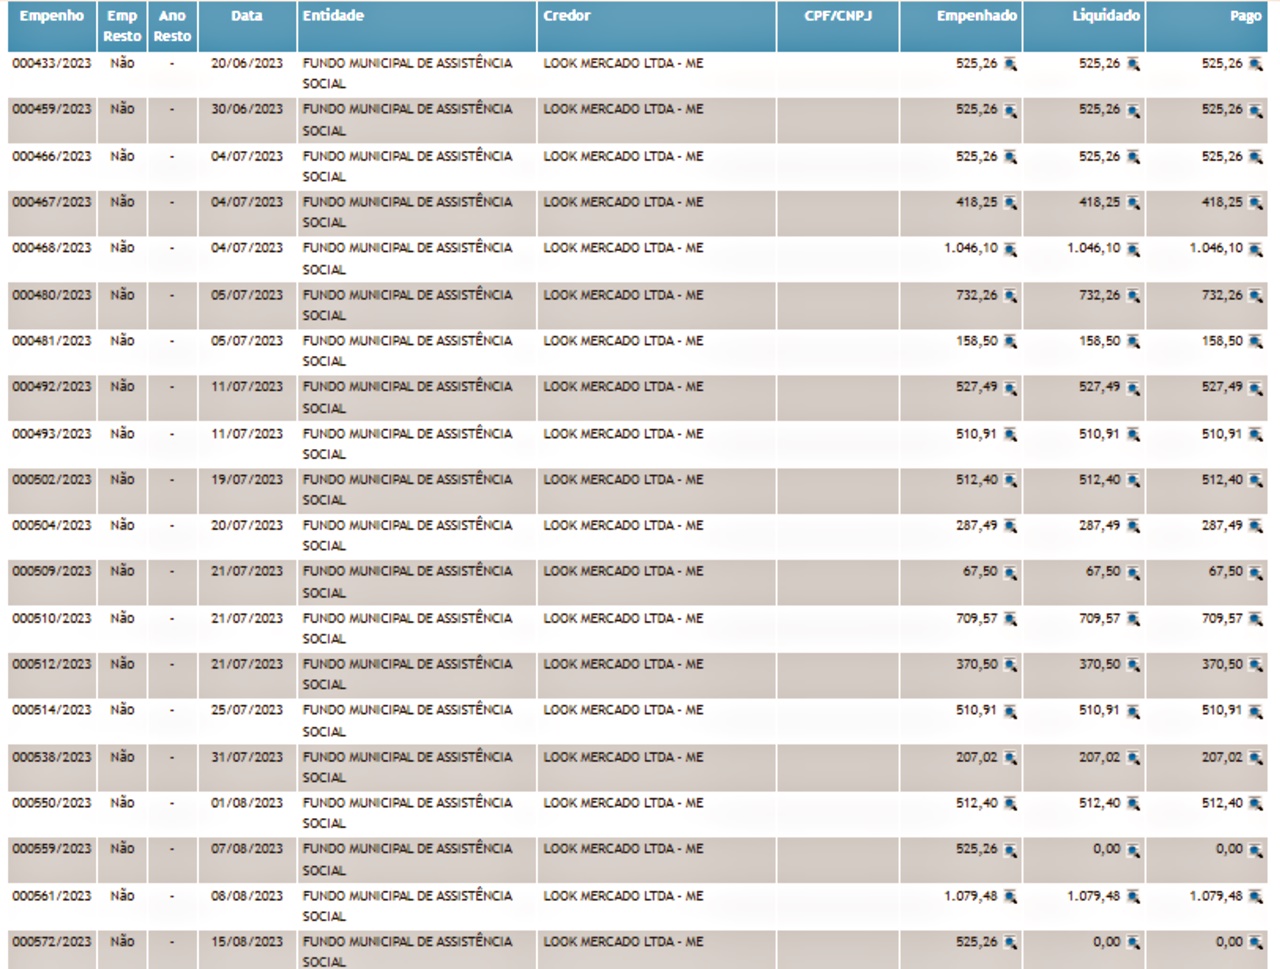Open Liquidado magnifier in row 000481/2023

pos(1133,342)
